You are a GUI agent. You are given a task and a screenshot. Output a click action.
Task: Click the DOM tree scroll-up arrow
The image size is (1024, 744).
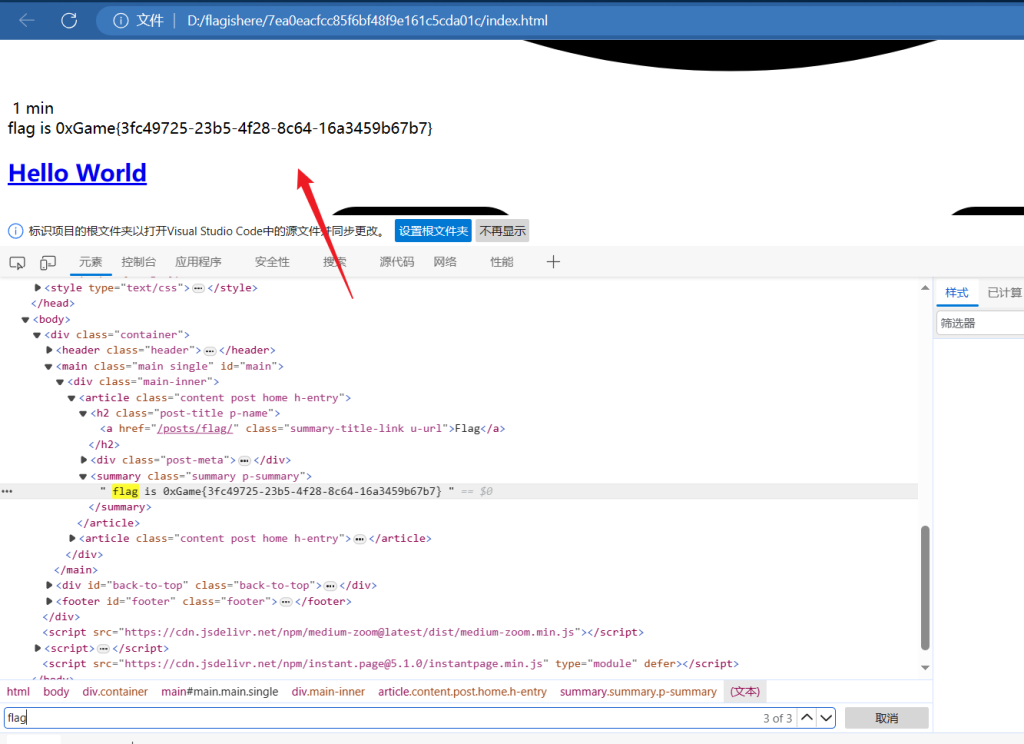click(925, 288)
